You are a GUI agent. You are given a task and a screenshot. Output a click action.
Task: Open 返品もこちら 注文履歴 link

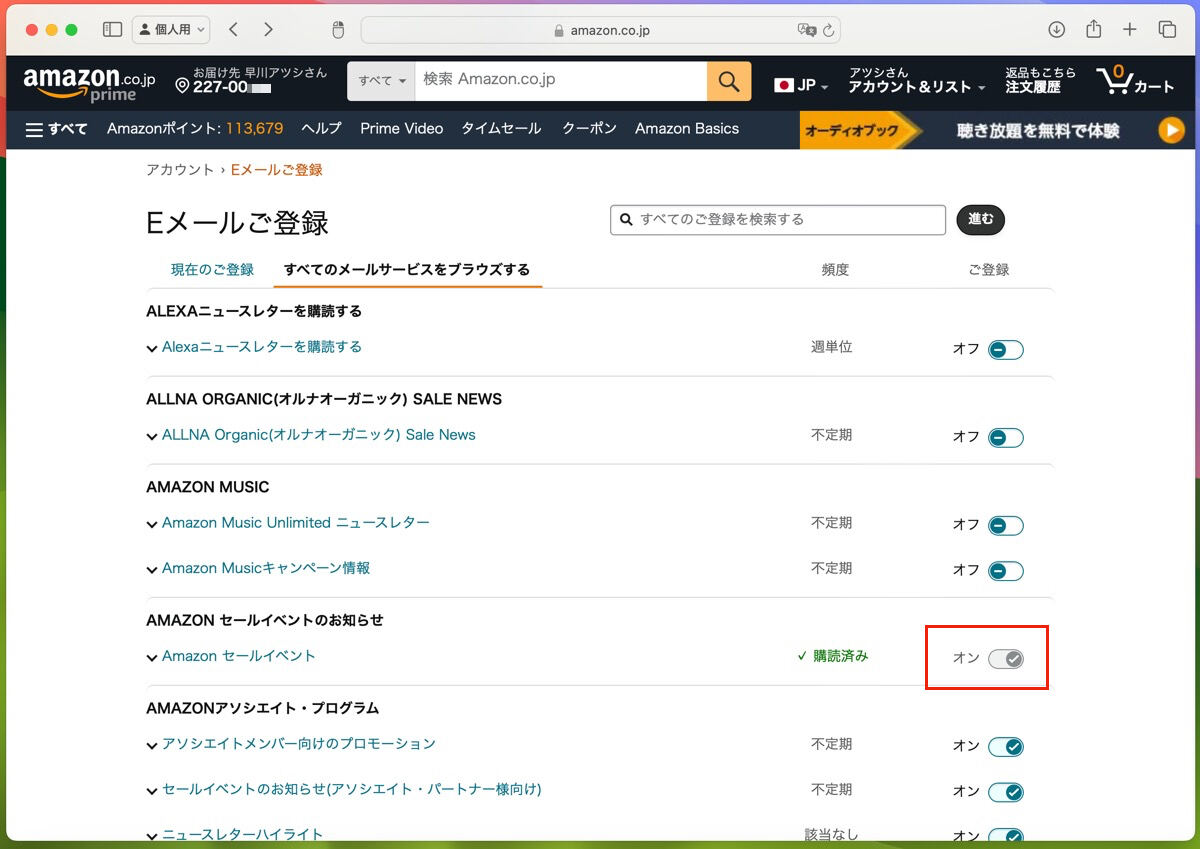[1041, 81]
